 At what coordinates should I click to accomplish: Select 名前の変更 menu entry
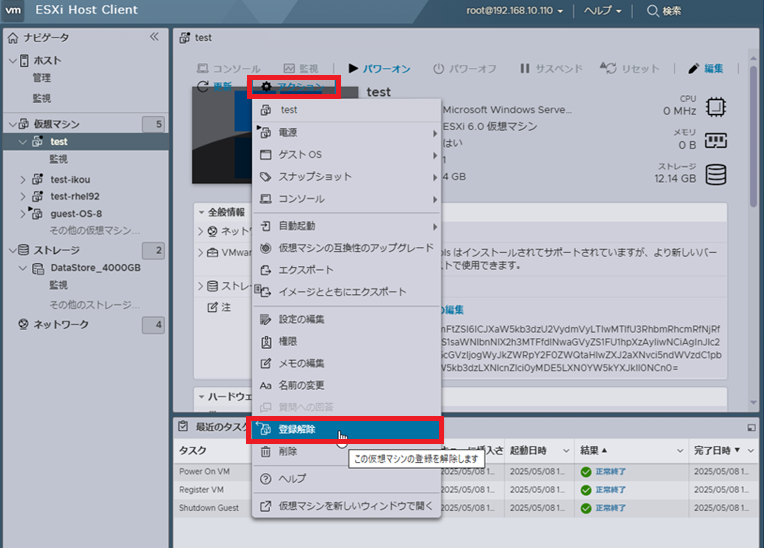tap(346, 385)
